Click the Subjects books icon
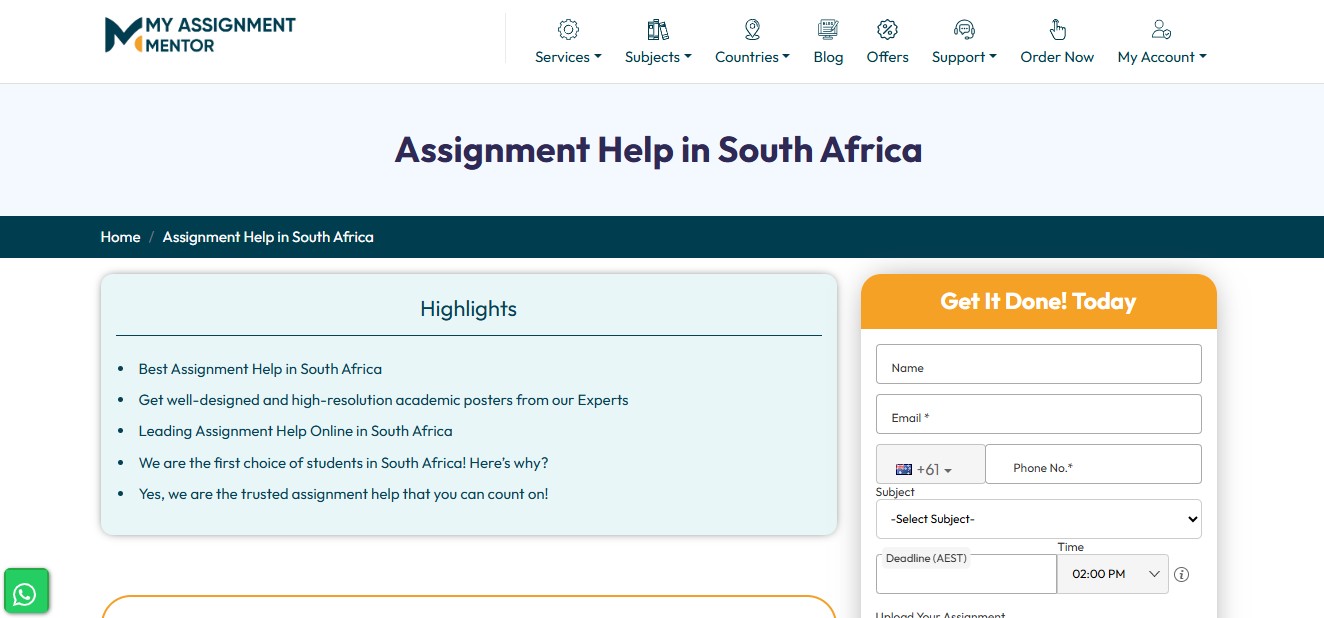1324x618 pixels. [658, 29]
